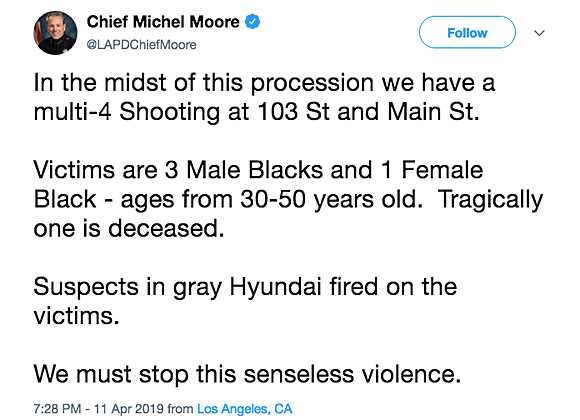Click 'We must stop this senseless violence'

(247, 374)
